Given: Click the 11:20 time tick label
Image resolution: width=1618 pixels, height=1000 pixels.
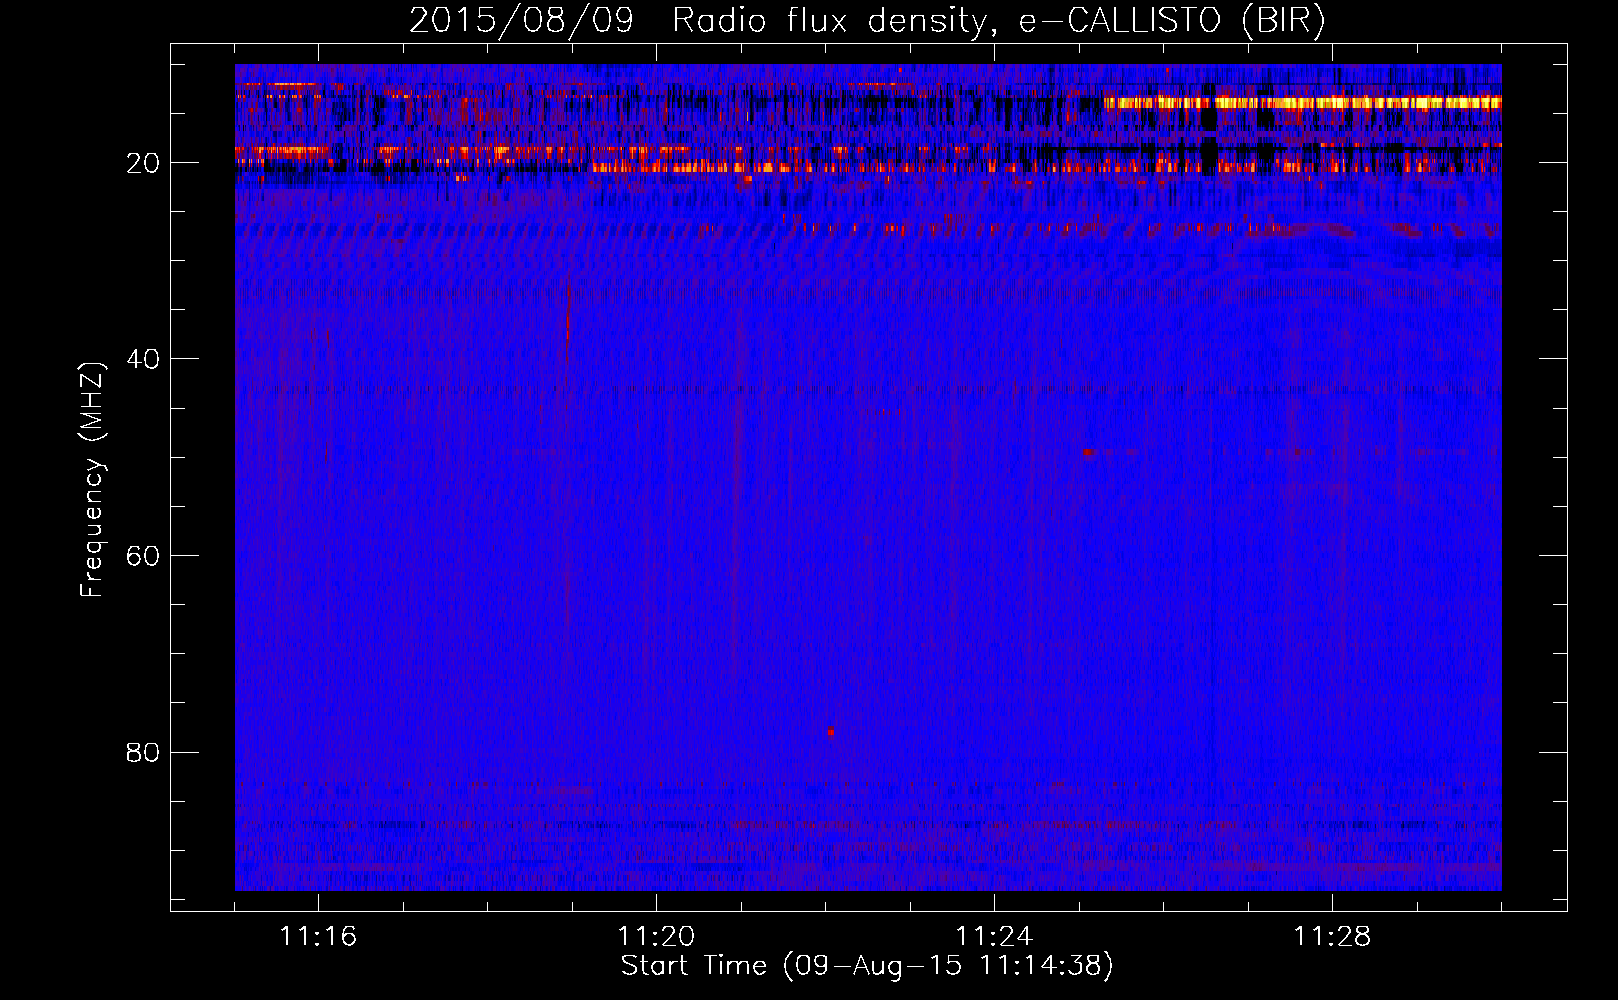Looking at the screenshot, I should coord(656,937).
